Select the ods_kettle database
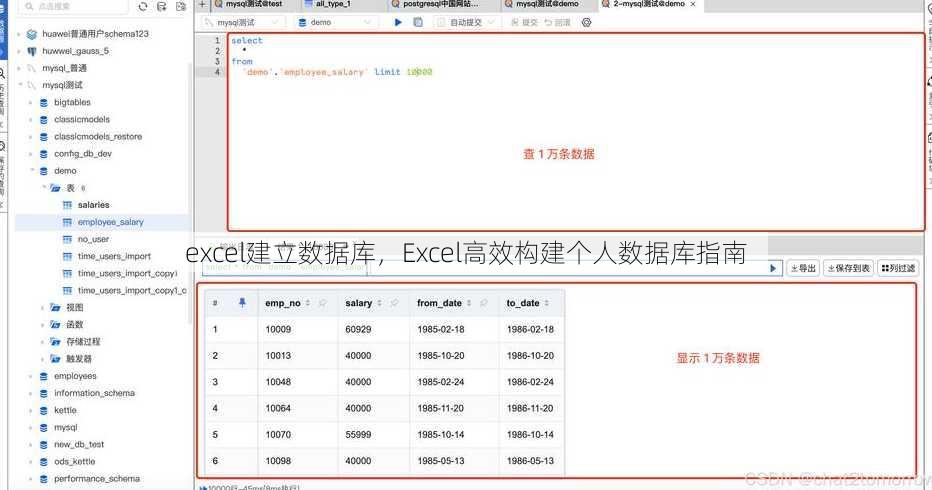This screenshot has height=490, width=932. (74, 461)
